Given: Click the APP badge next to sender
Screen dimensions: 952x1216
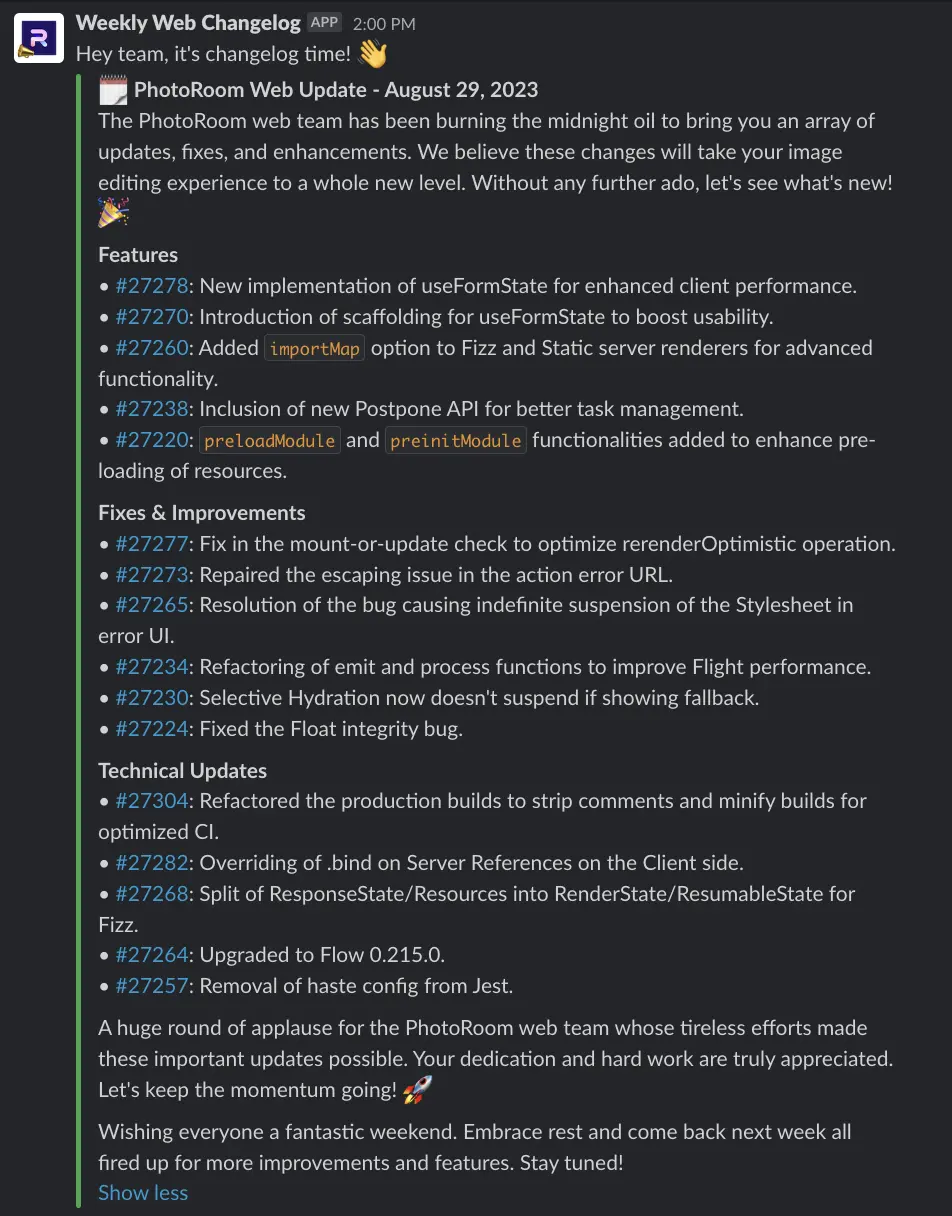Looking at the screenshot, I should coord(324,22).
